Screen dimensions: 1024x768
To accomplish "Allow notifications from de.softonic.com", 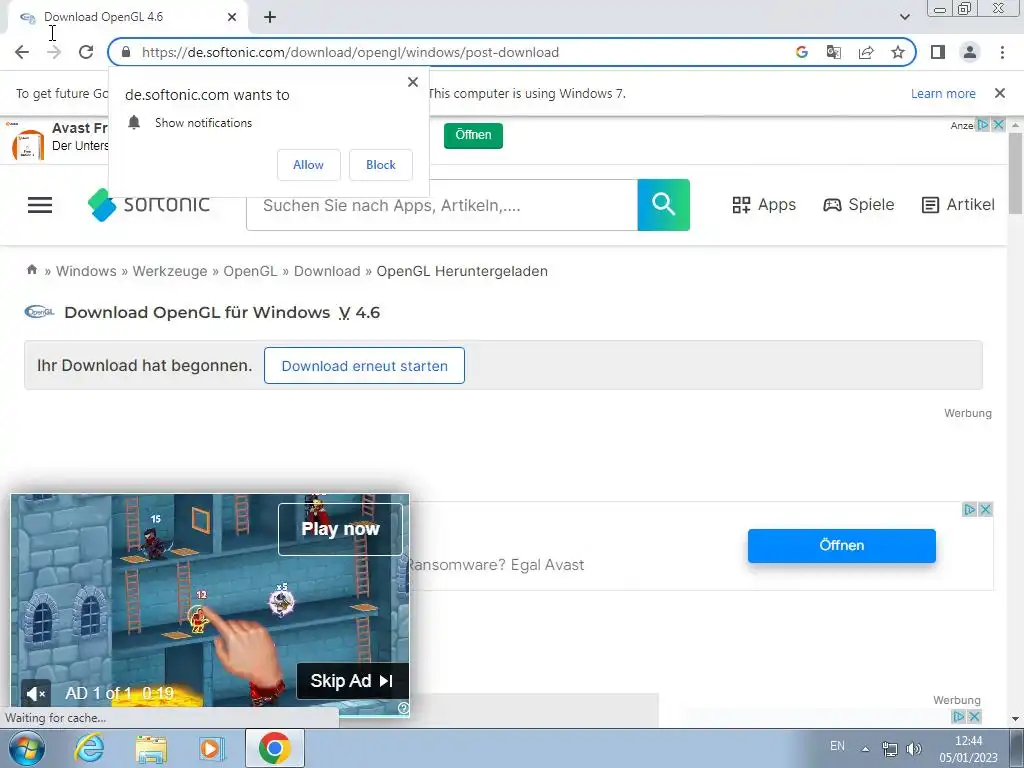I will 308,165.
